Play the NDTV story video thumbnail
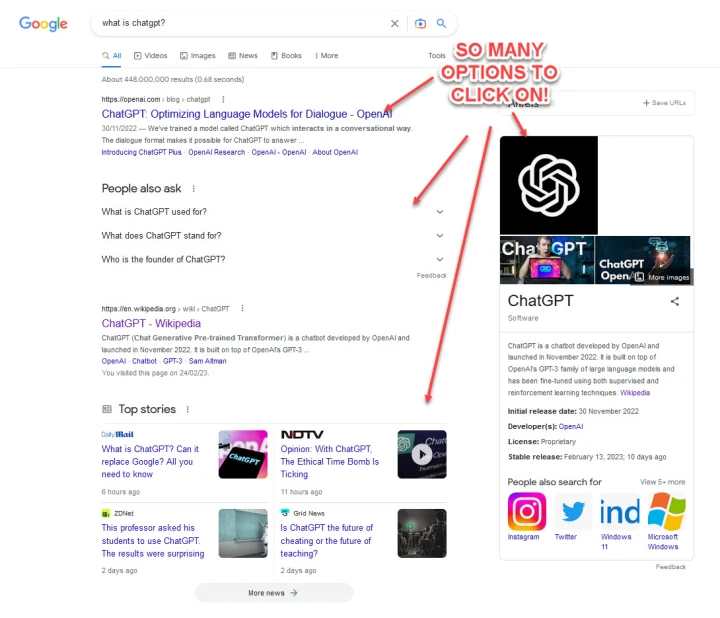The image size is (720, 618). point(422,455)
